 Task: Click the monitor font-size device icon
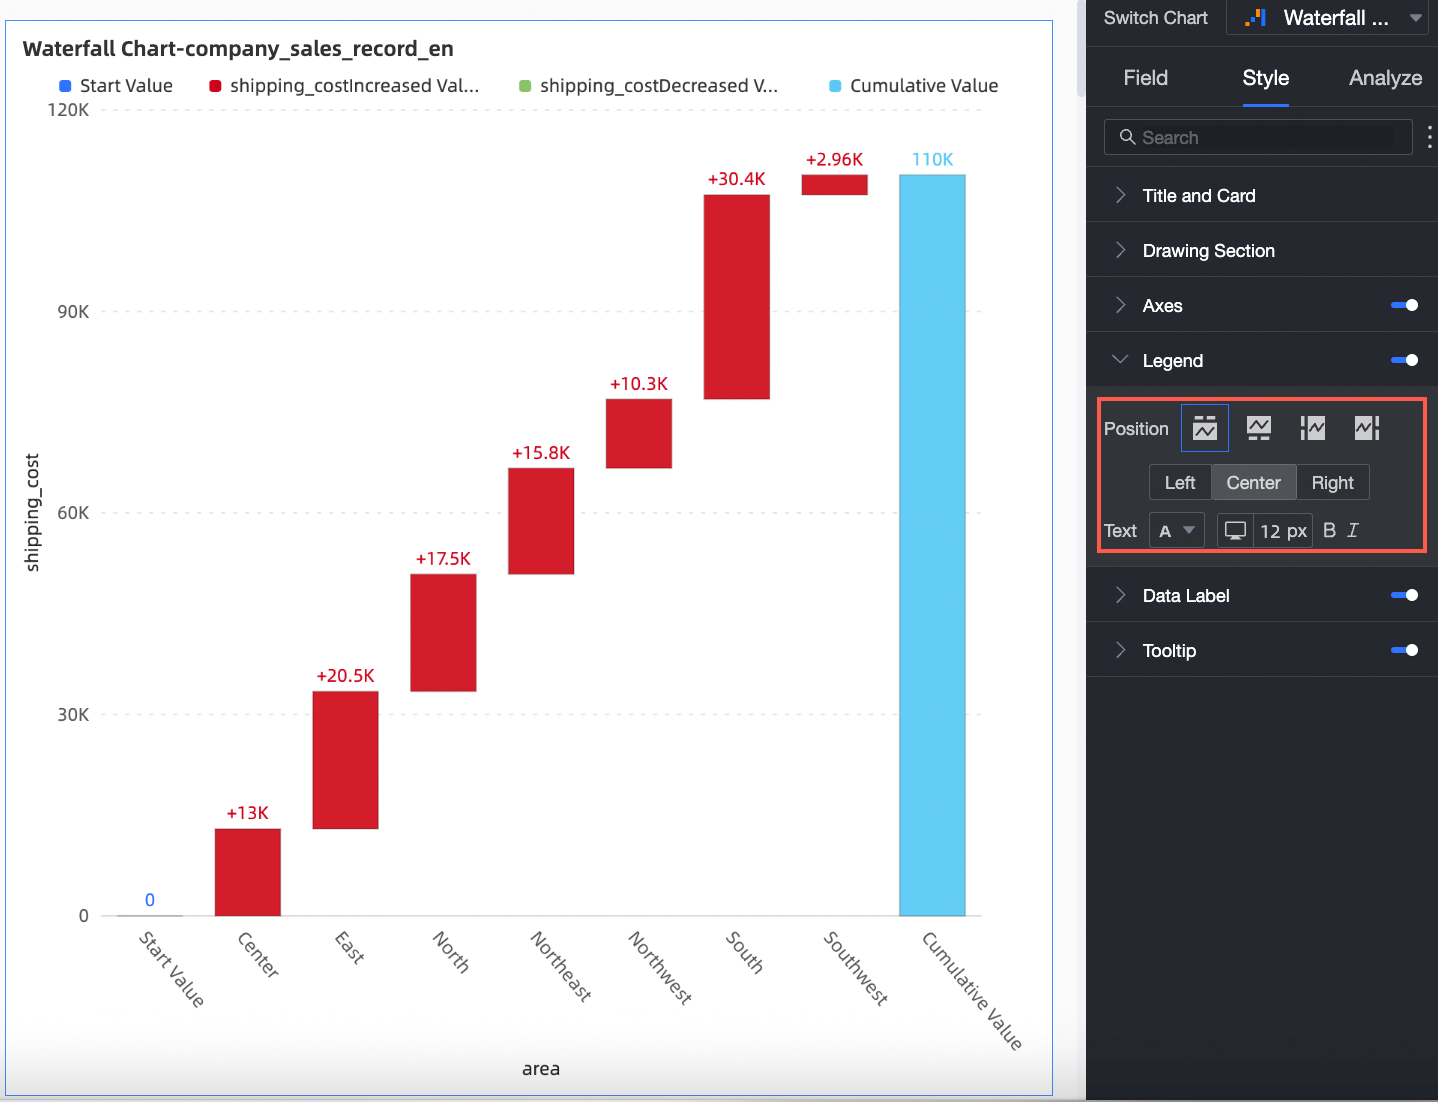pyautogui.click(x=1236, y=530)
